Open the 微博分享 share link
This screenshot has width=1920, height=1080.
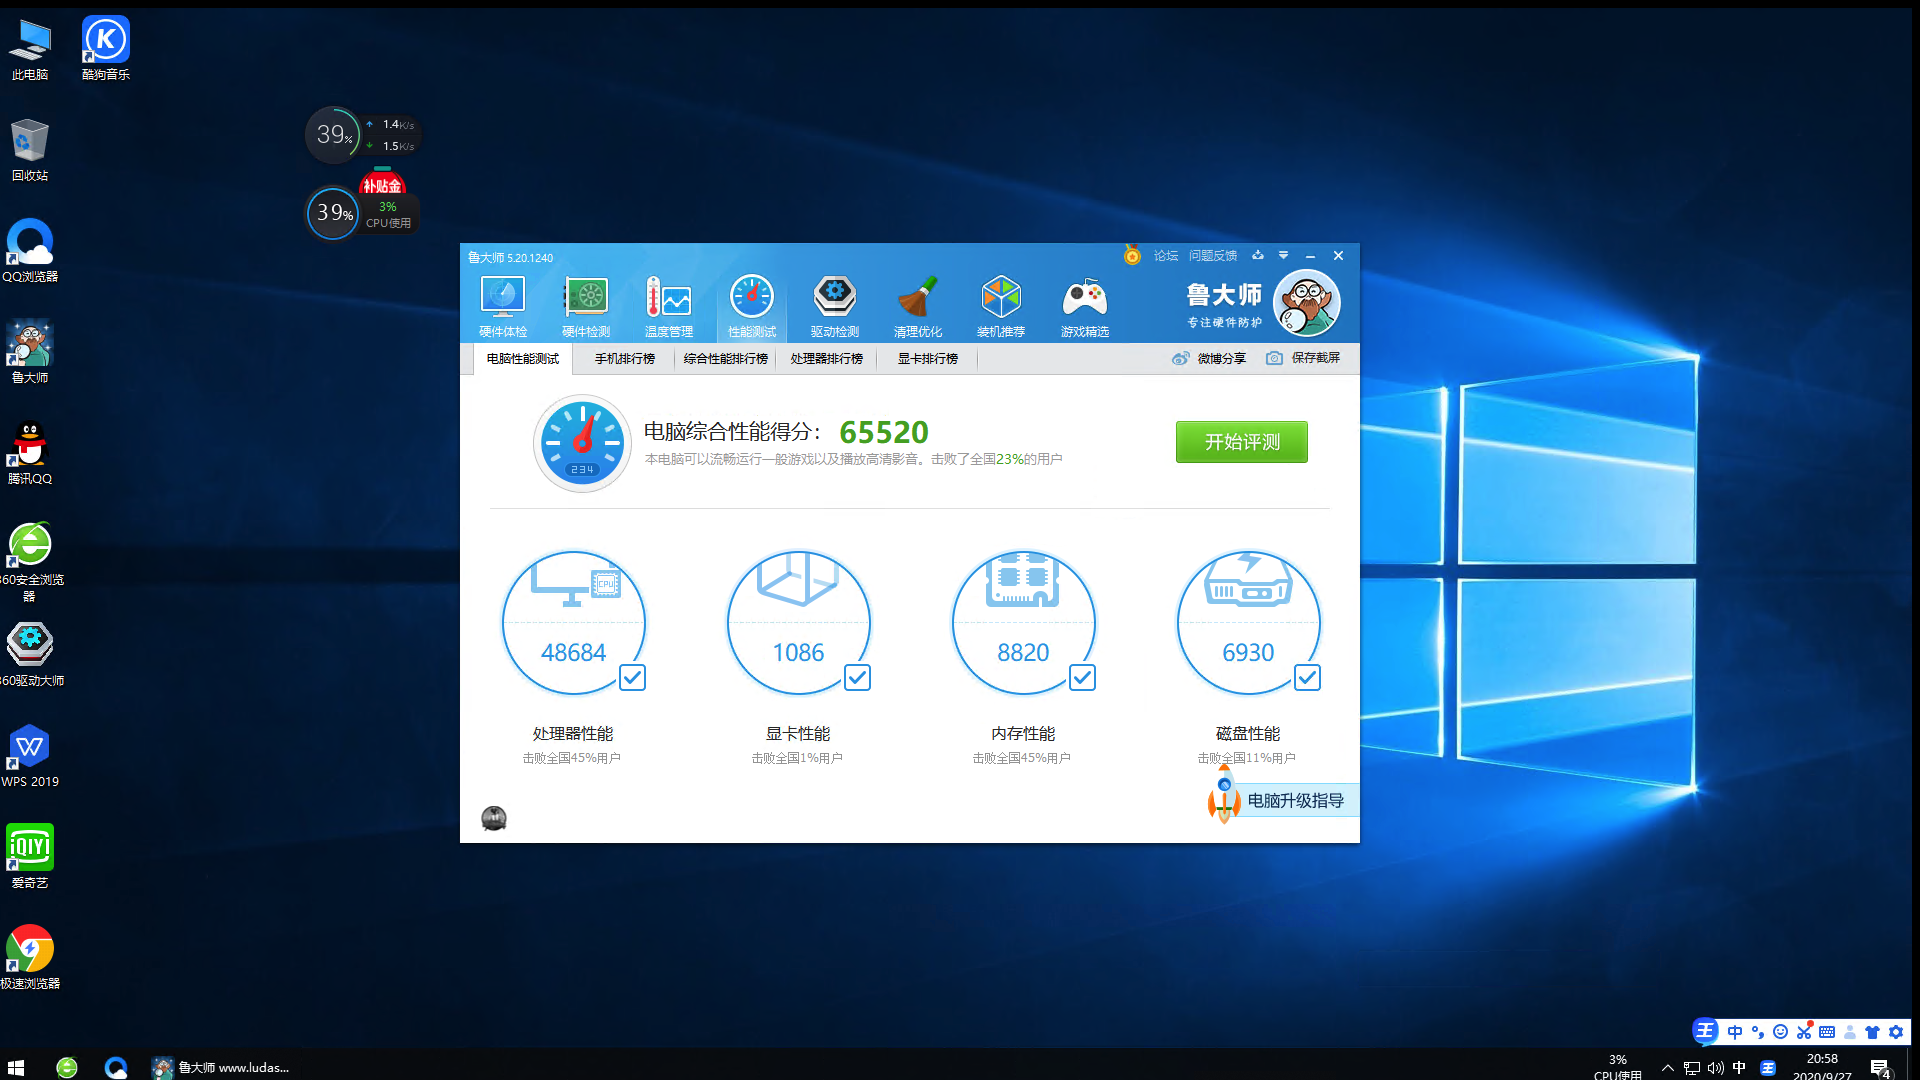tap(1210, 358)
